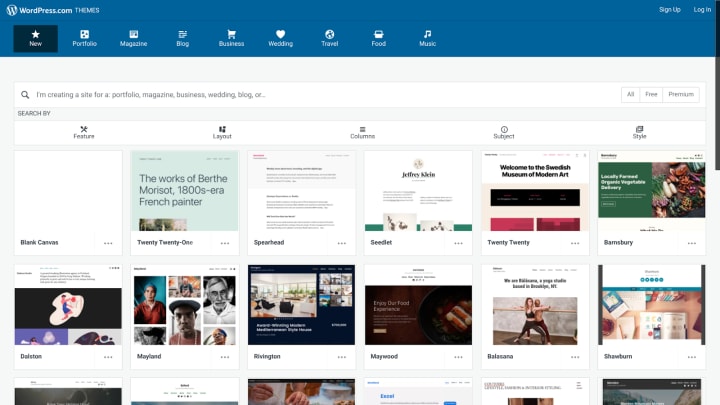Open the Shawburn theme preview
Screen dimensions: 720x405
click(652, 305)
